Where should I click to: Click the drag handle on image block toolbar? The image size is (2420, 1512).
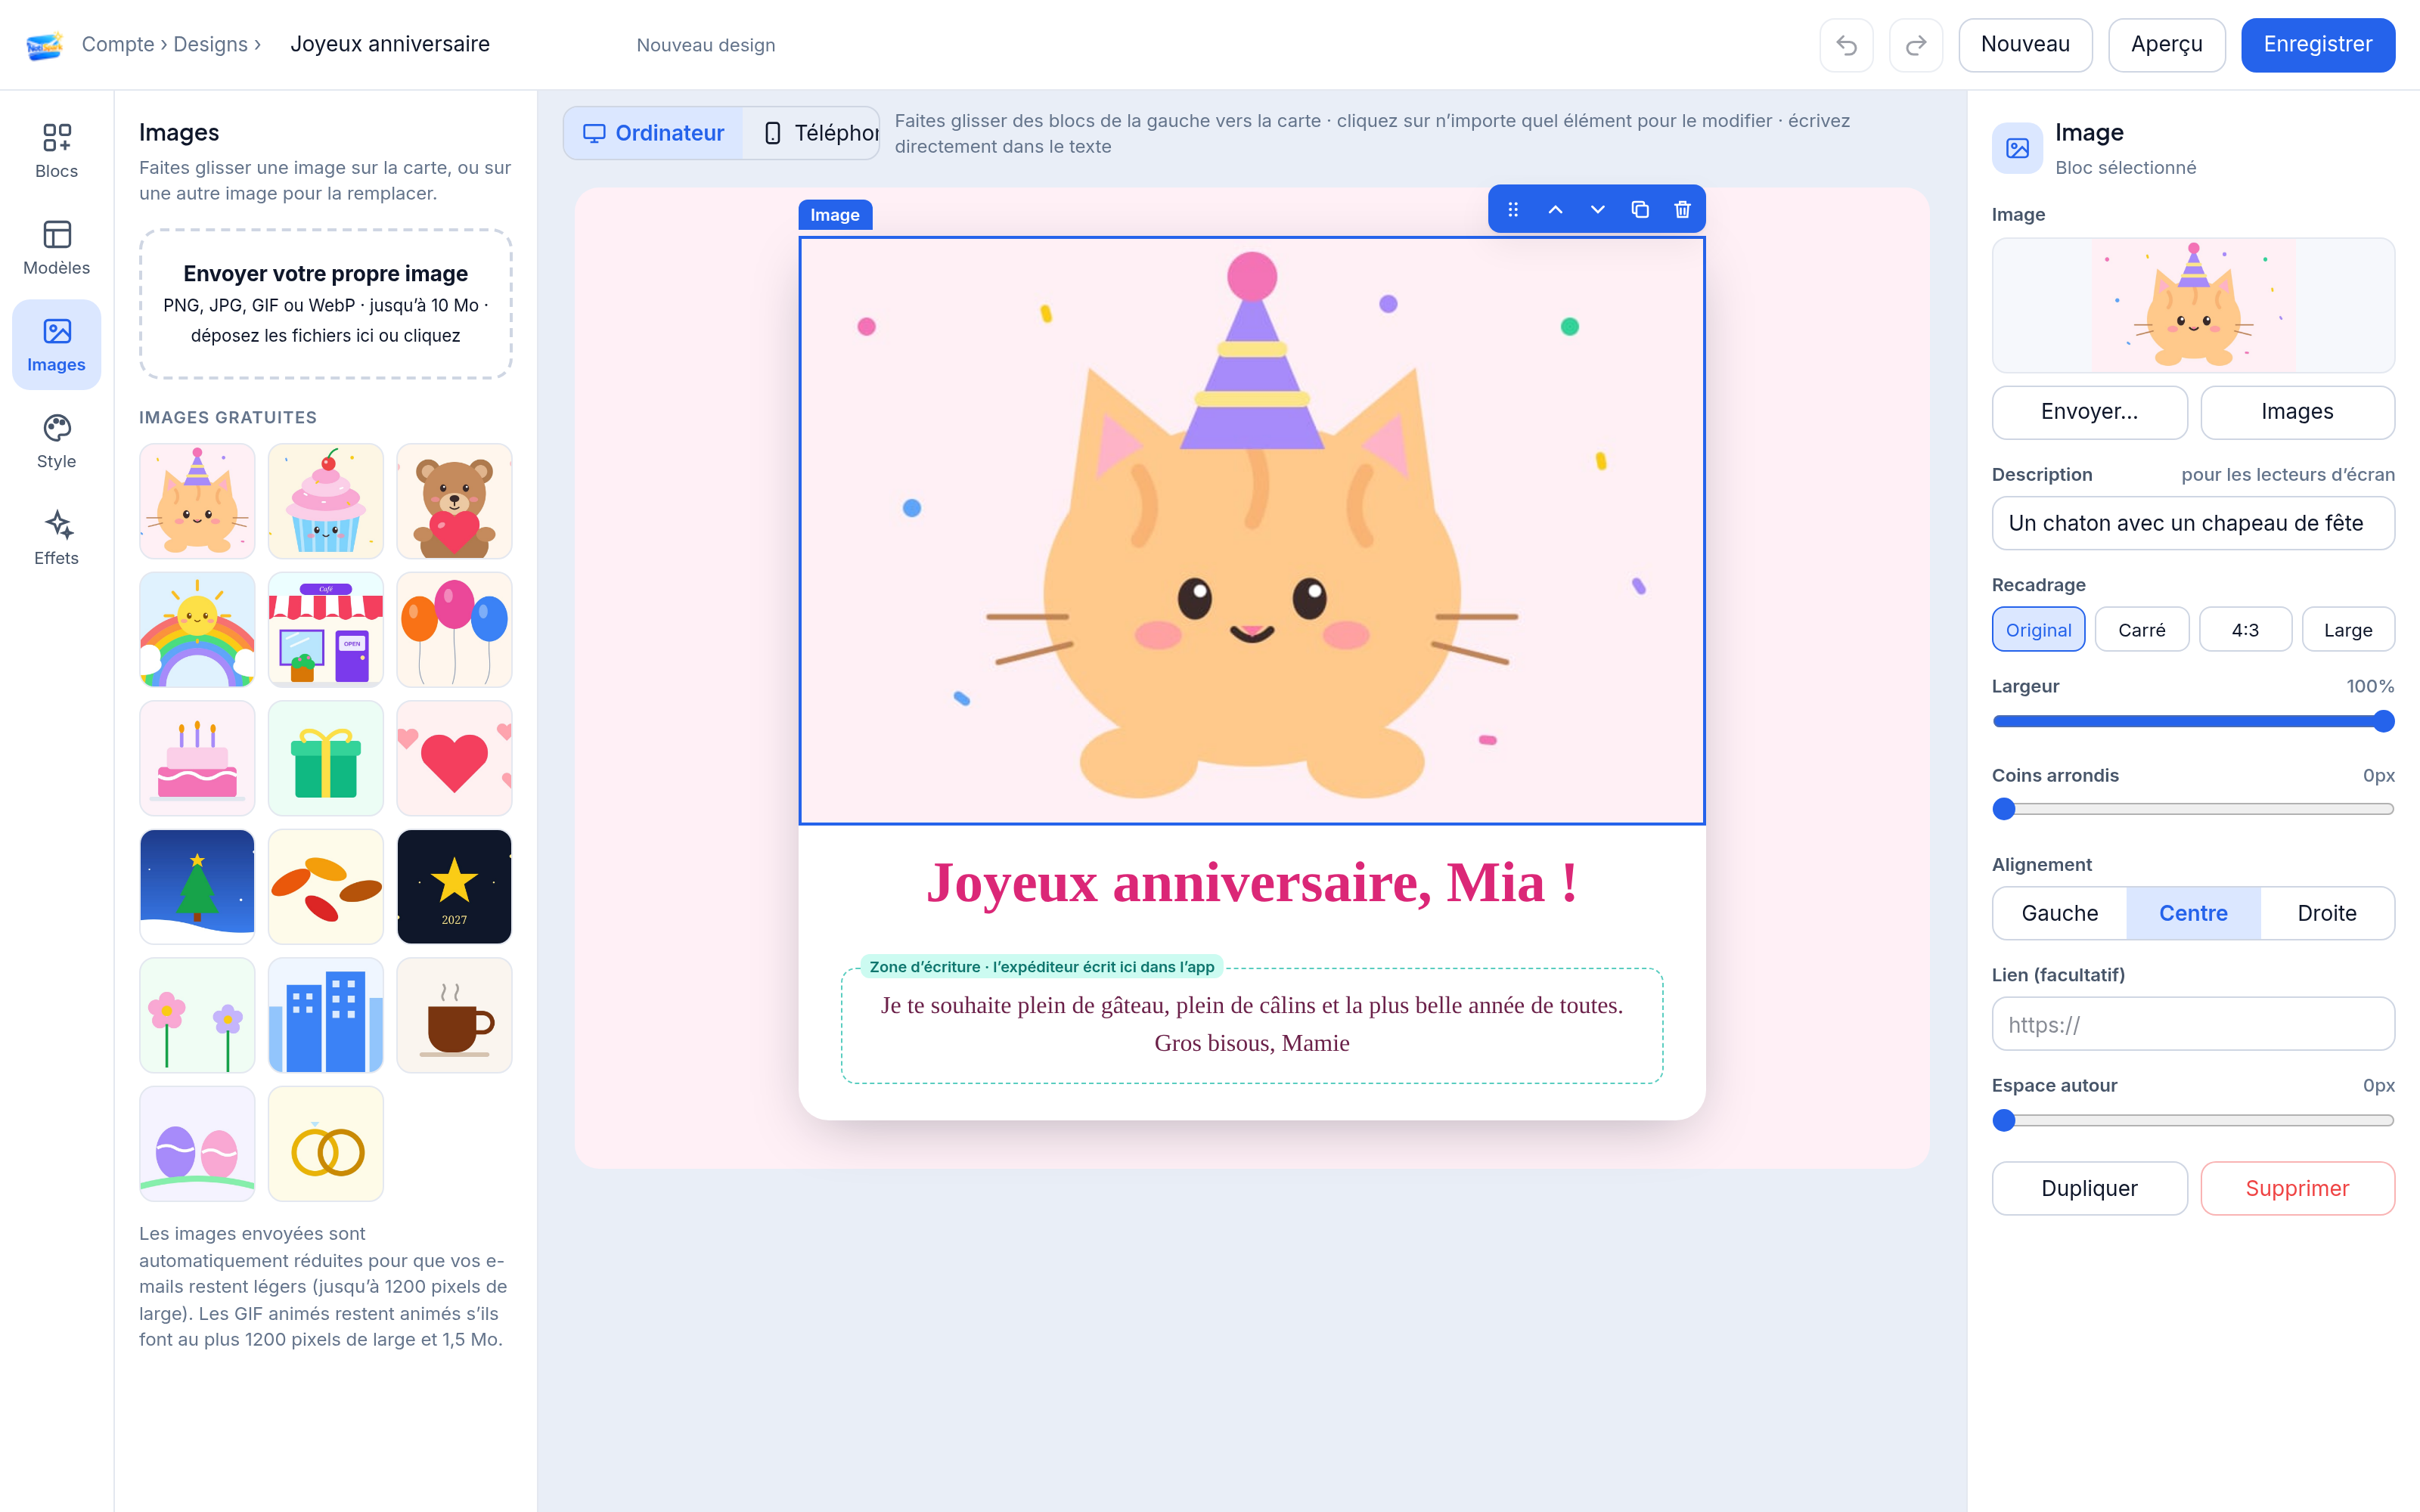pos(1513,210)
